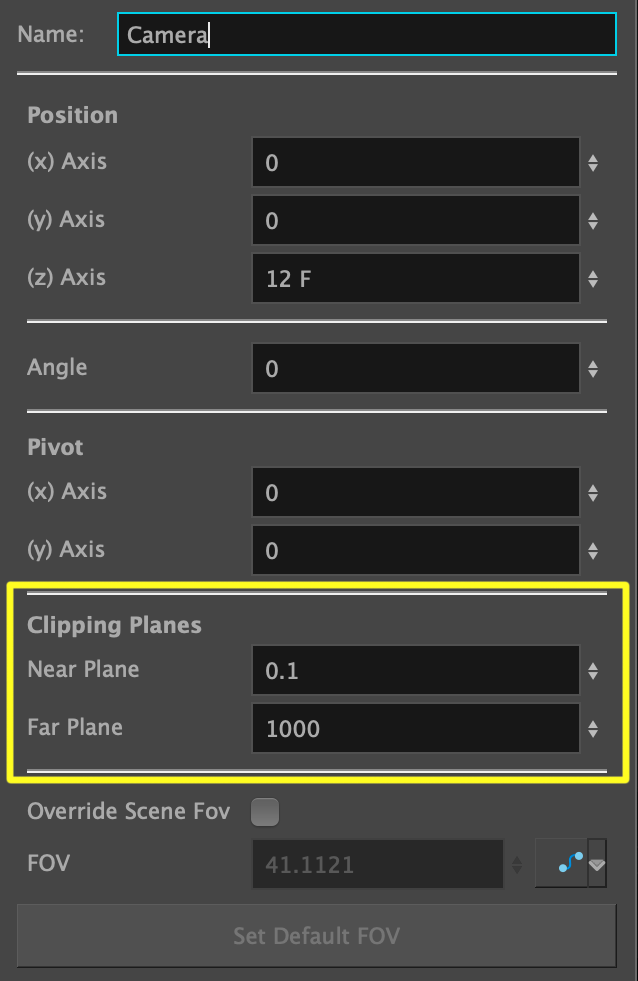Click the Set Default FOV button
Image resolution: width=638 pixels, height=981 pixels.
pyautogui.click(x=317, y=936)
